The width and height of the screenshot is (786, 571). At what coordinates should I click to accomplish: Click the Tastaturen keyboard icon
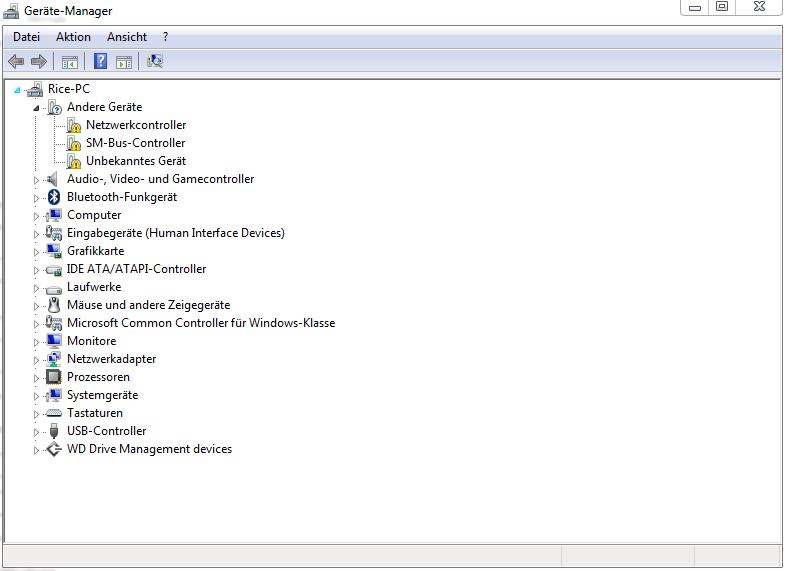click(54, 413)
